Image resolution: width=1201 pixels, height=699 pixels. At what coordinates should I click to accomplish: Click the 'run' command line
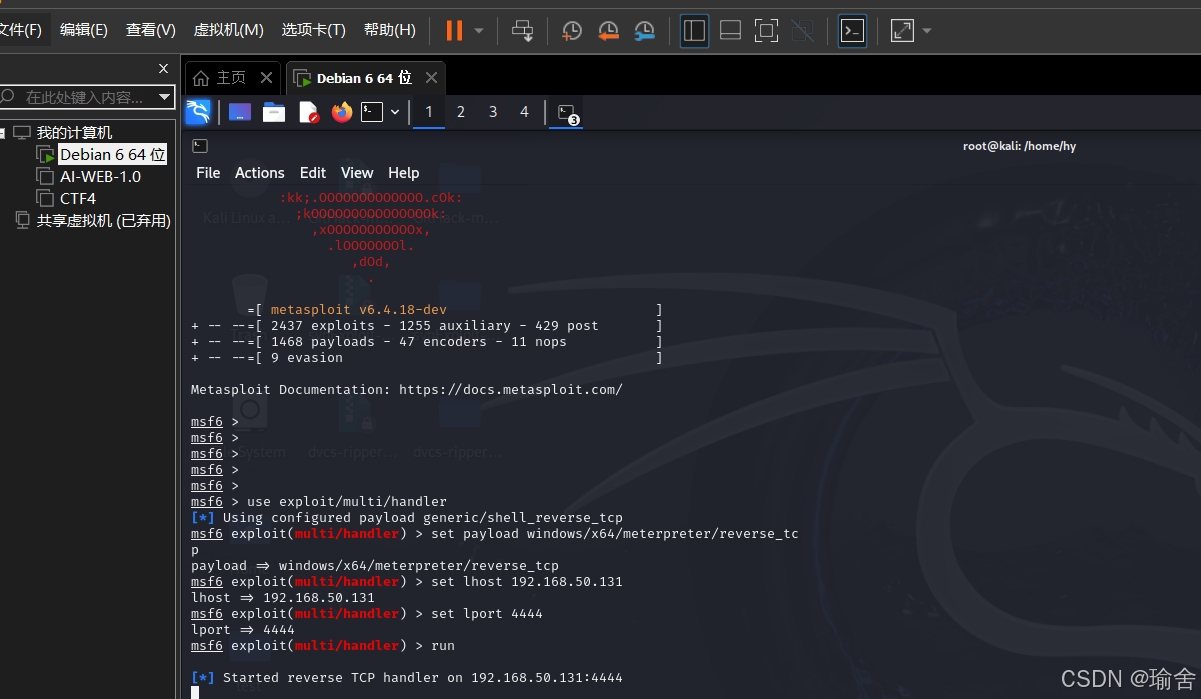(443, 646)
